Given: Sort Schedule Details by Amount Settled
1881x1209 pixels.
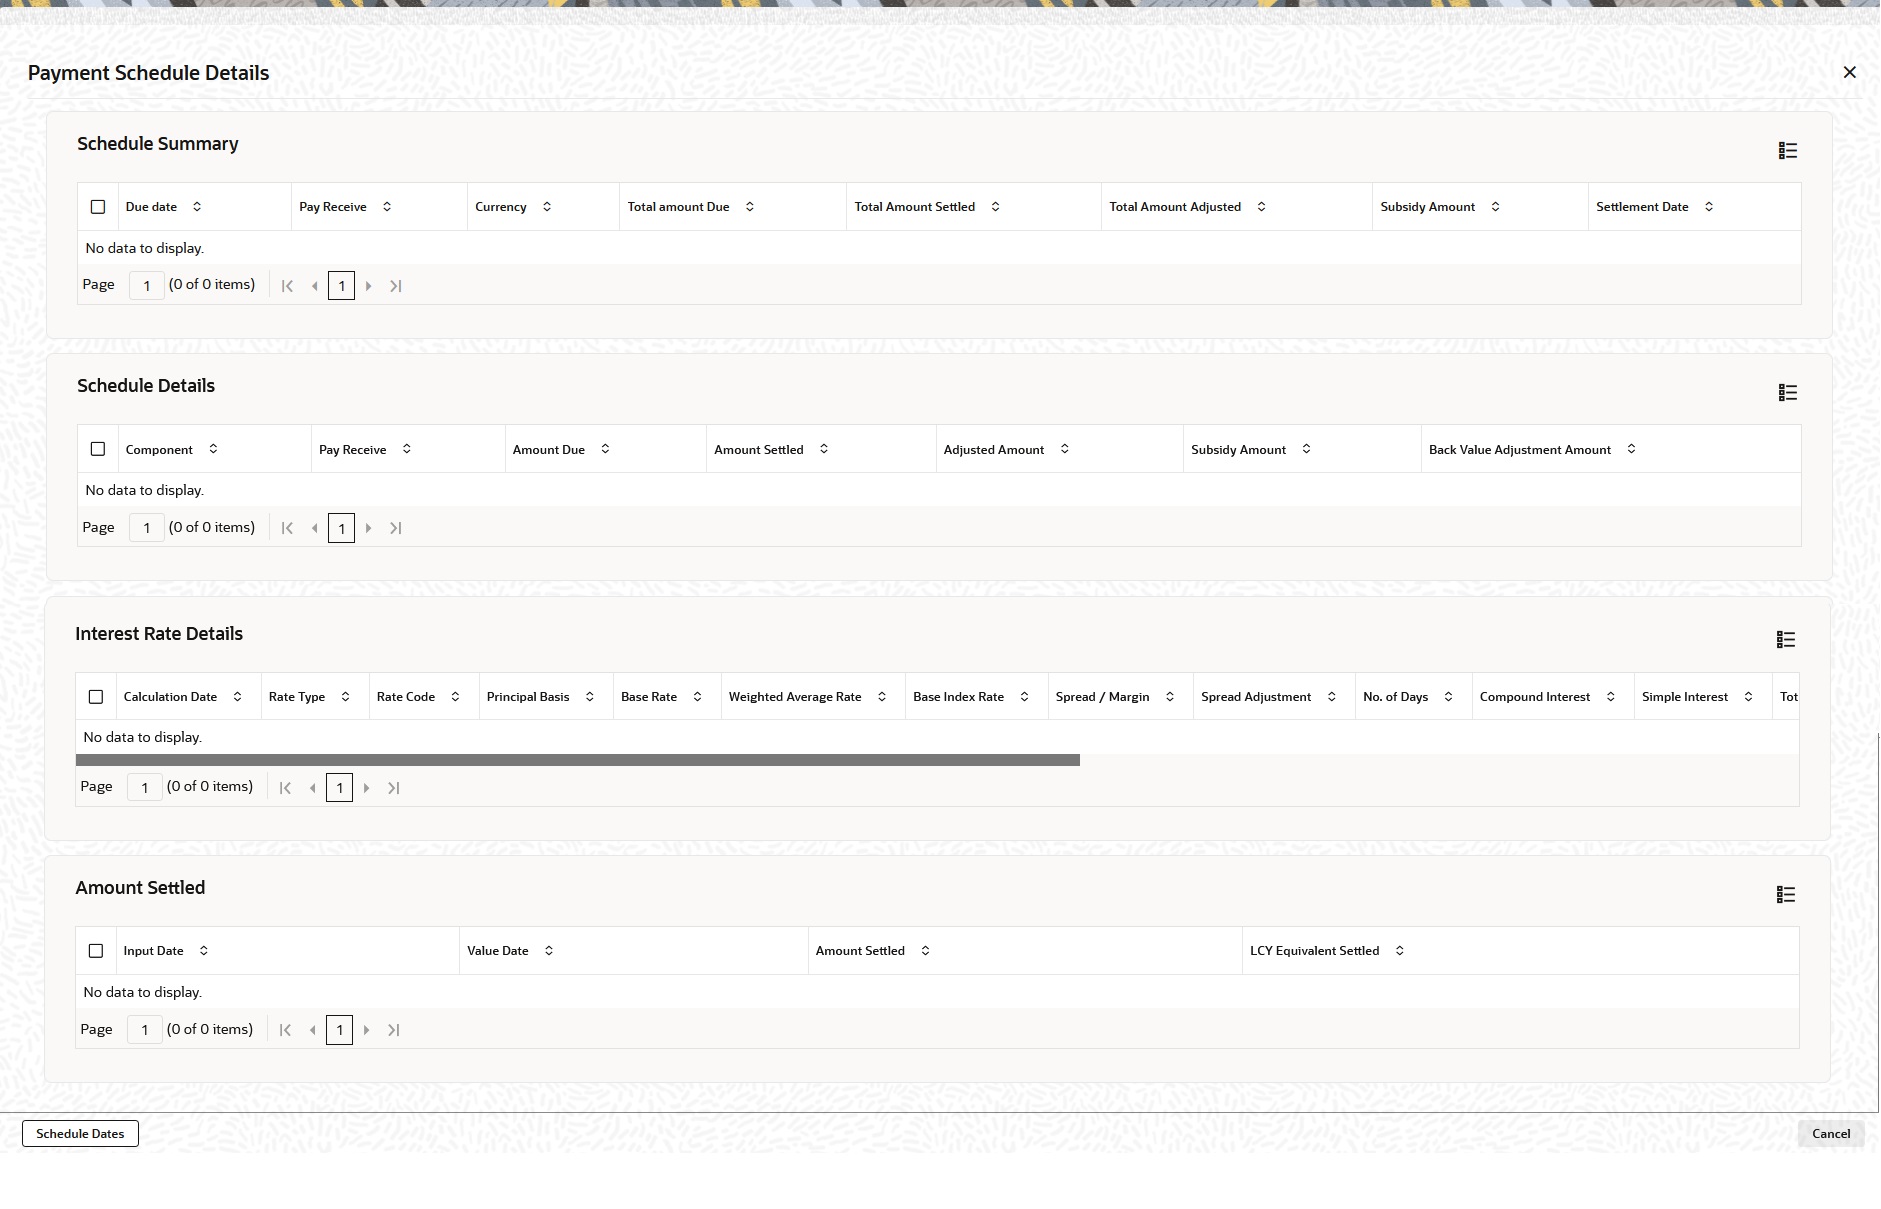Looking at the screenshot, I should (x=824, y=449).
